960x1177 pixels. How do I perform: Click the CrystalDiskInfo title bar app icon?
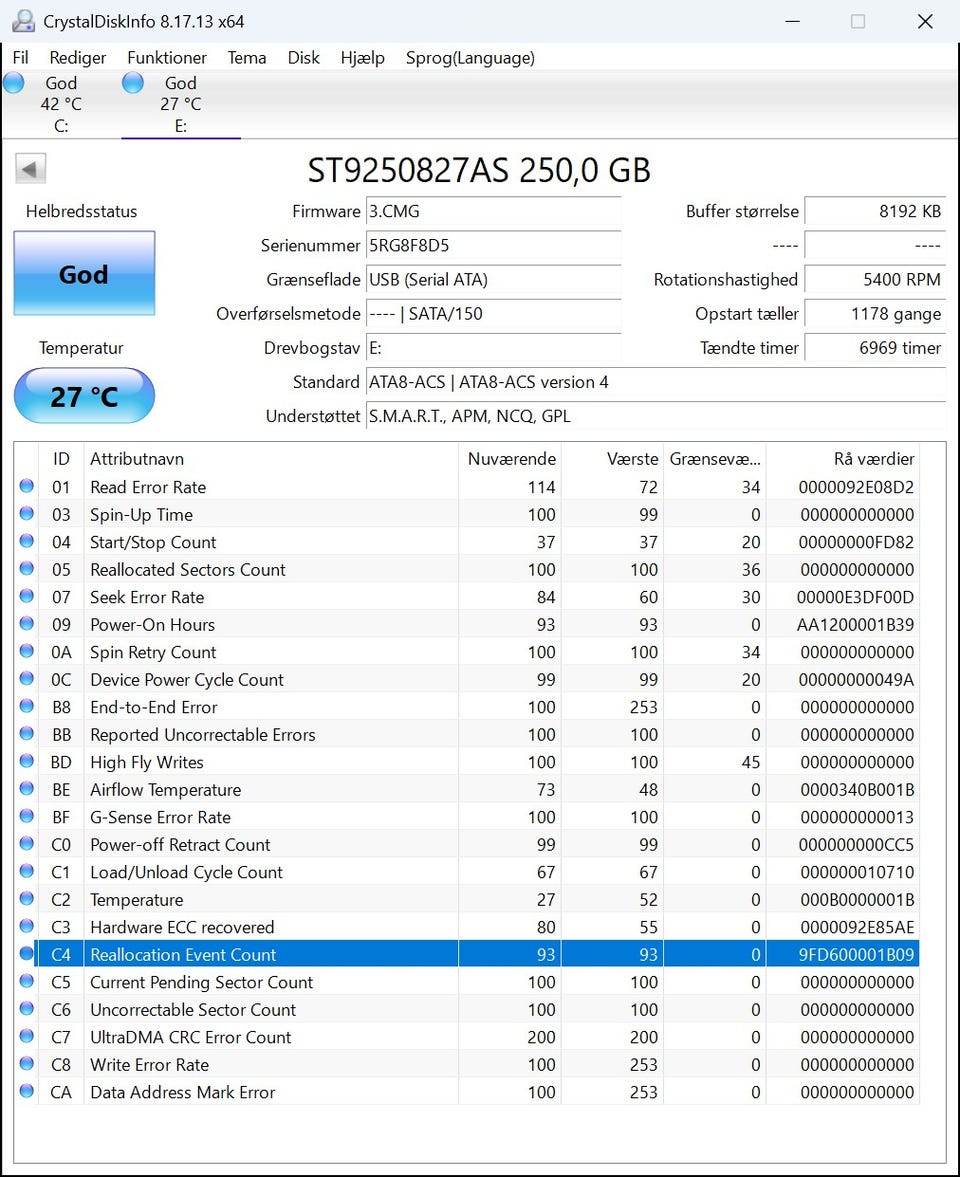click(x=22, y=21)
